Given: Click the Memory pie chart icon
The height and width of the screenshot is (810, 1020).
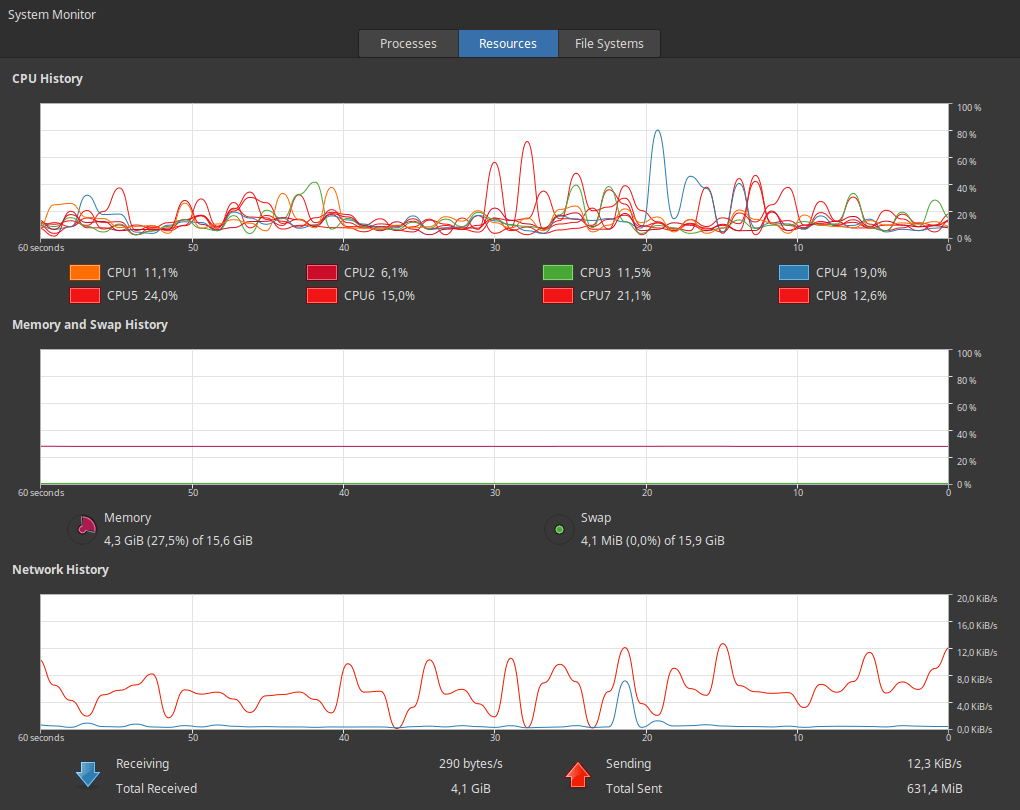Looking at the screenshot, I should tap(84, 529).
